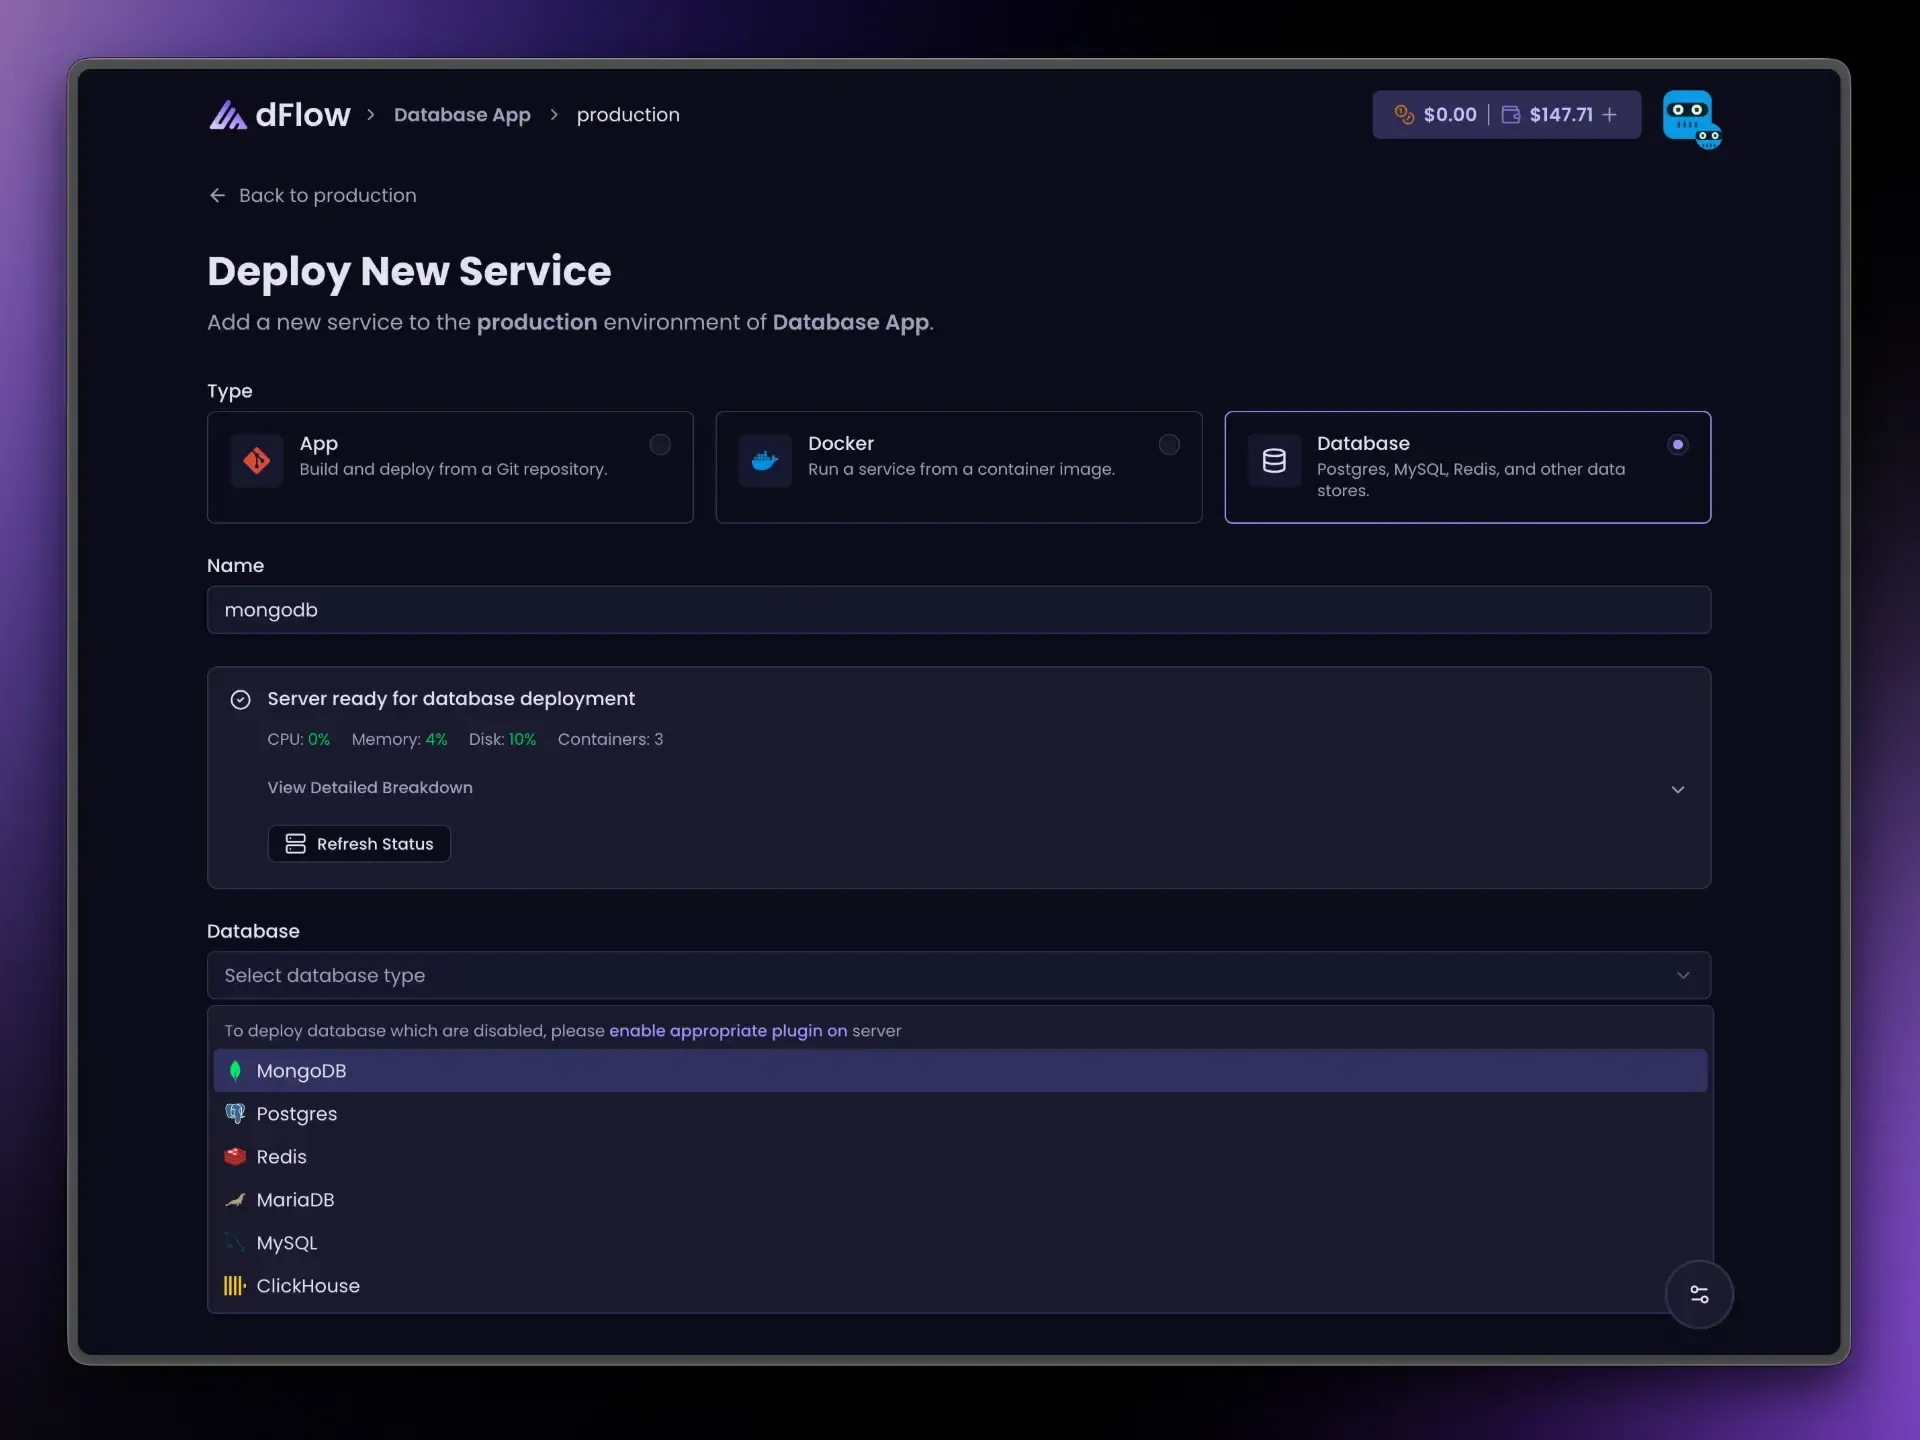The width and height of the screenshot is (1920, 1440).
Task: Go Back to production link
Action: (x=312, y=195)
